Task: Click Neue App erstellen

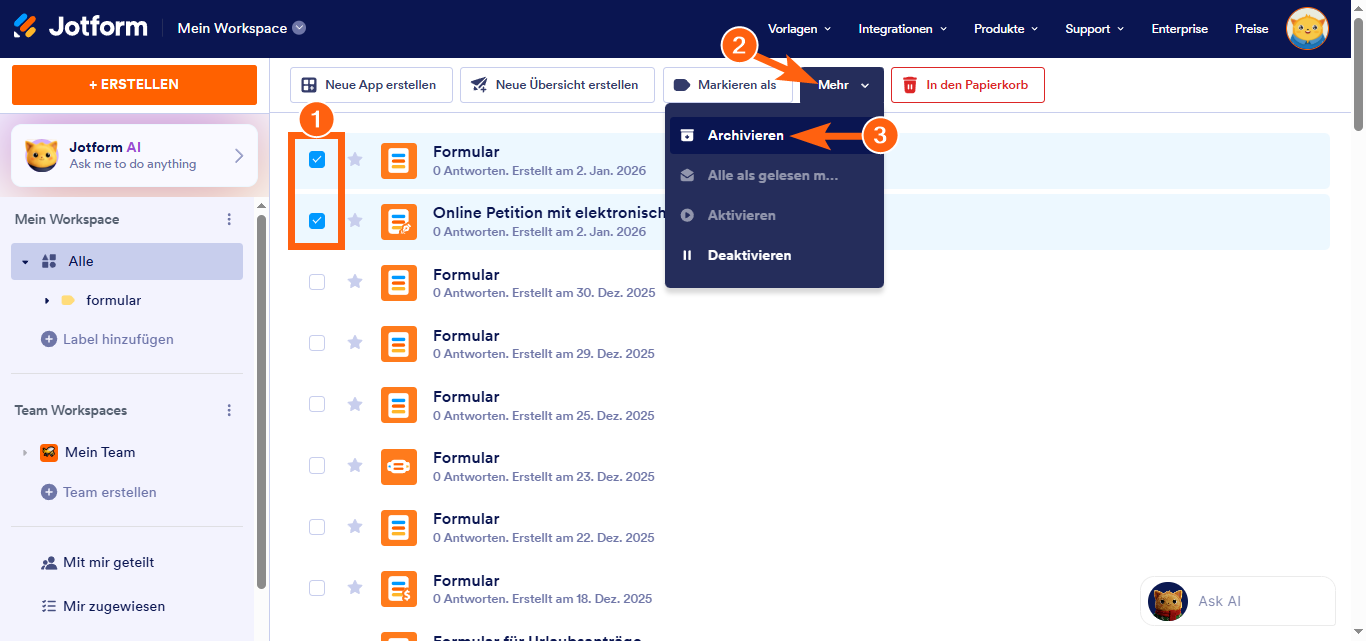Action: click(x=371, y=85)
